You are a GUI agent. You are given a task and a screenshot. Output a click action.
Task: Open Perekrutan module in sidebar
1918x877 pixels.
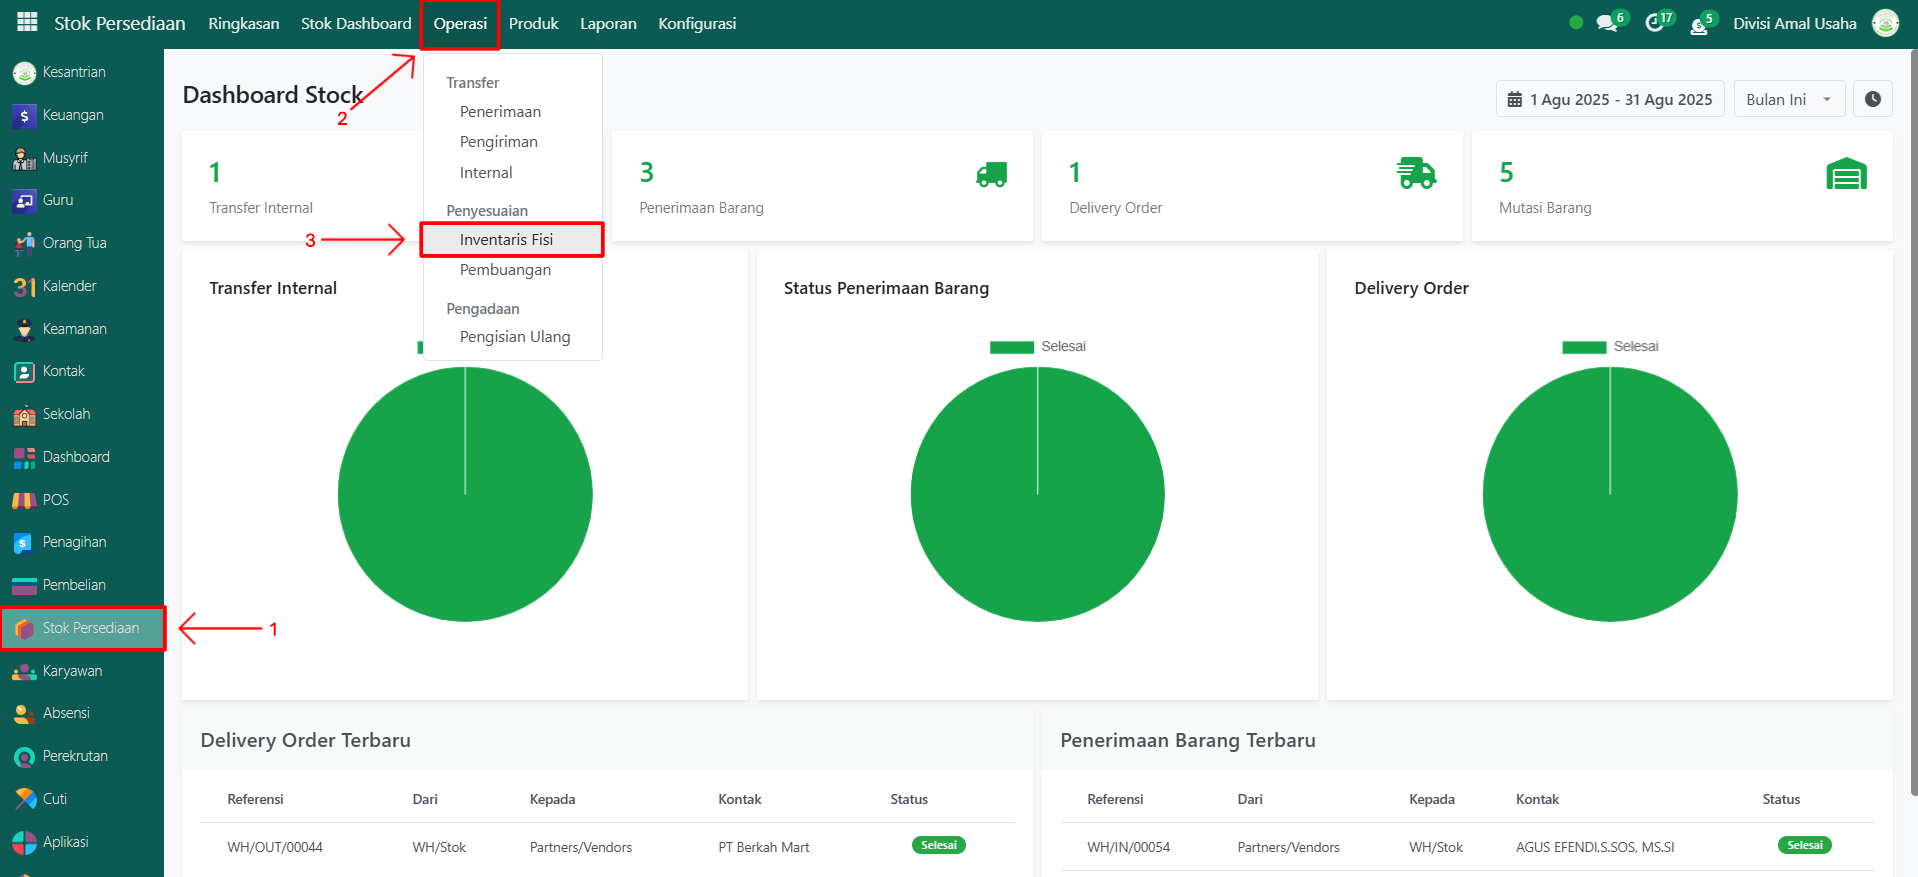click(x=74, y=756)
